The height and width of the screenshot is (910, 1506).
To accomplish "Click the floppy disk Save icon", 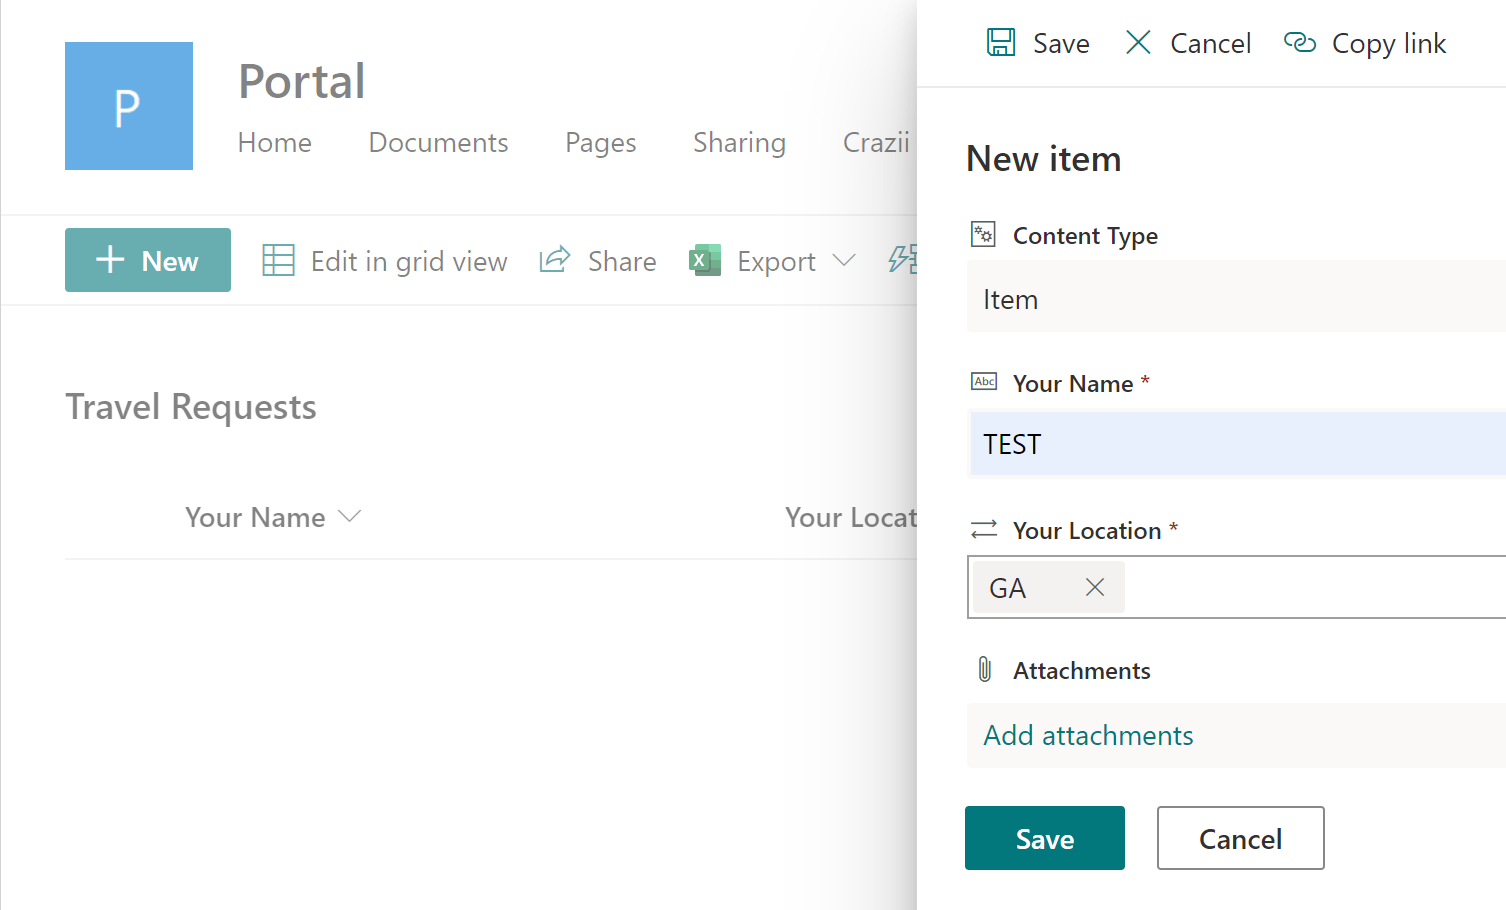I will 1001,43.
